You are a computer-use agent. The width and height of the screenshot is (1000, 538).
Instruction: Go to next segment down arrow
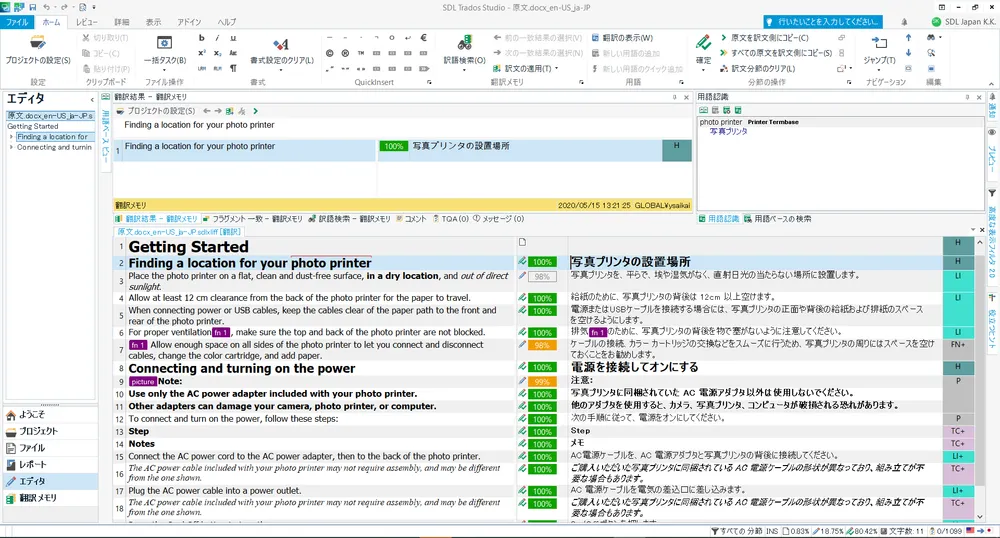[x=908, y=53]
